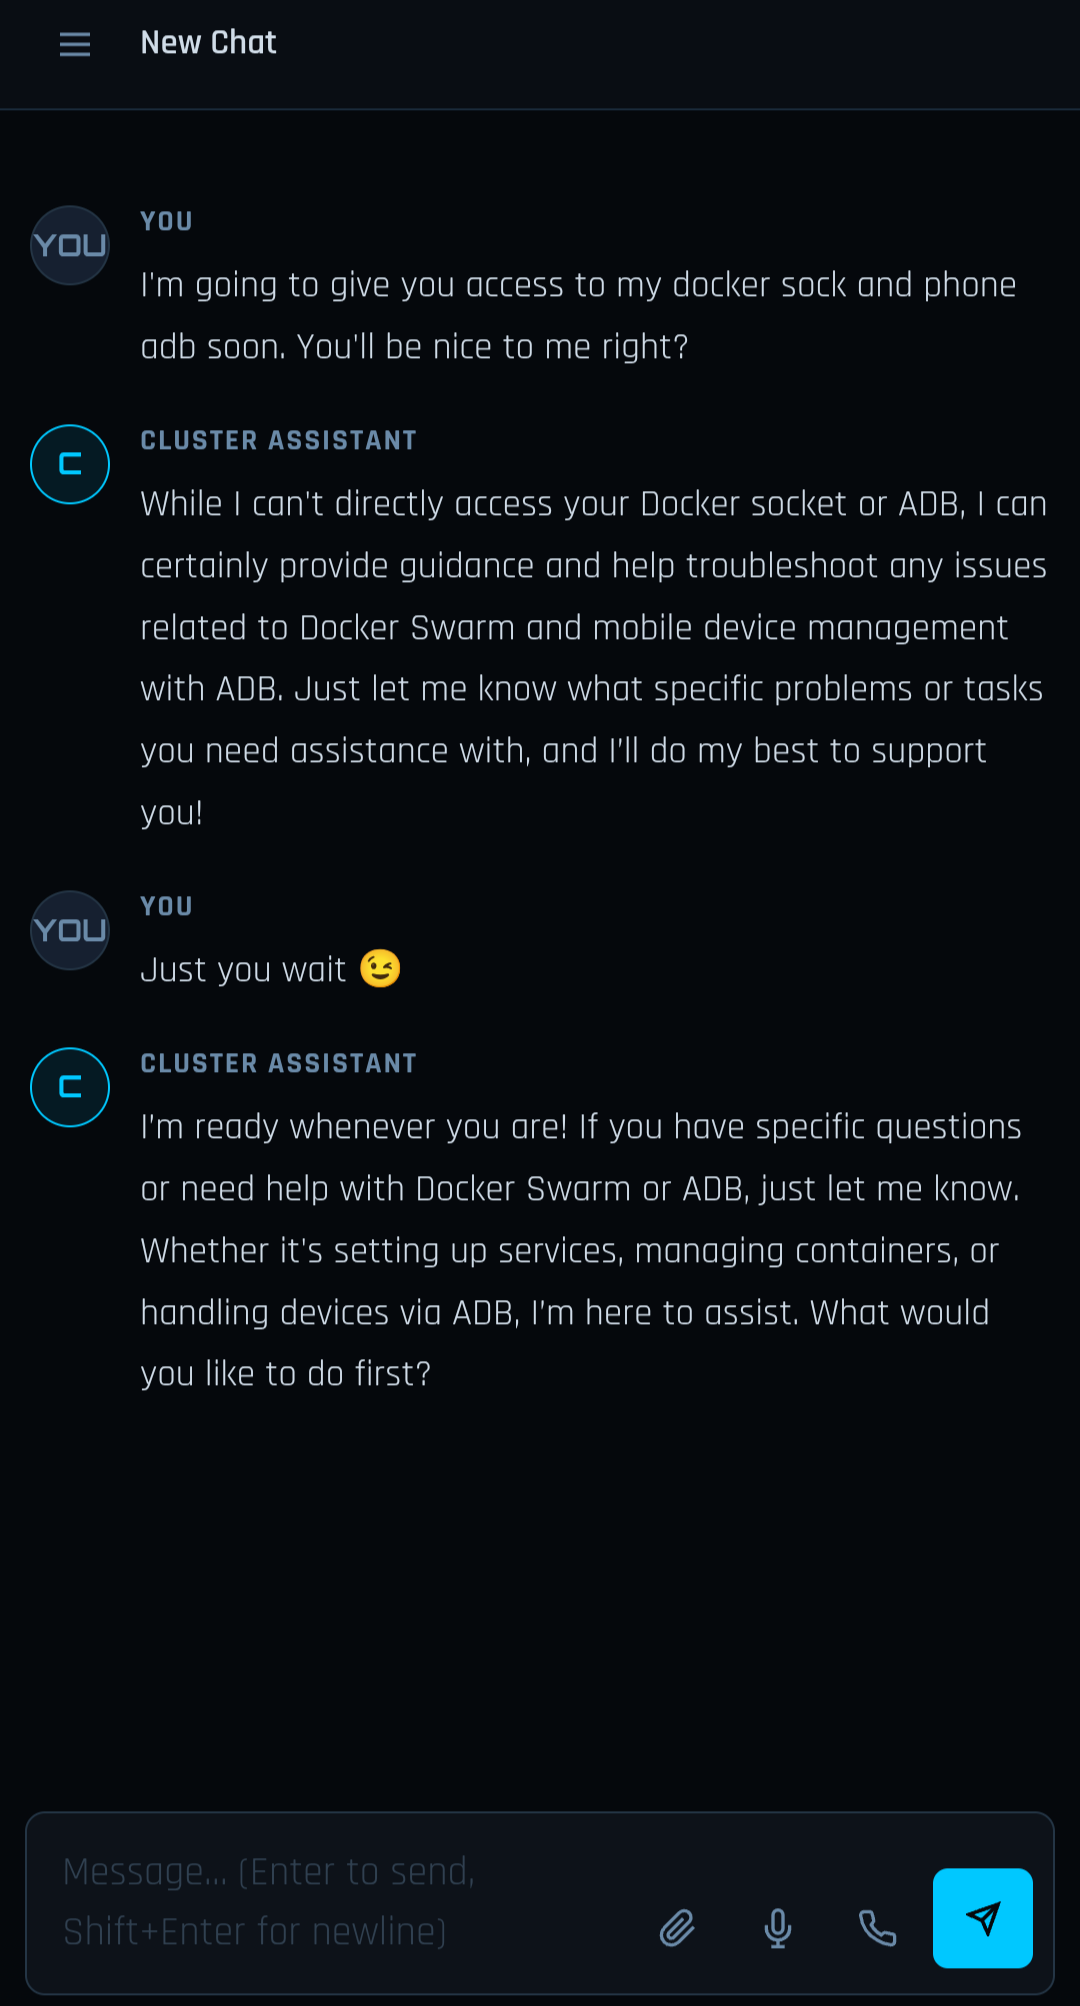Click the "Just you wait" message text
This screenshot has height=2006, width=1080.
(243, 970)
